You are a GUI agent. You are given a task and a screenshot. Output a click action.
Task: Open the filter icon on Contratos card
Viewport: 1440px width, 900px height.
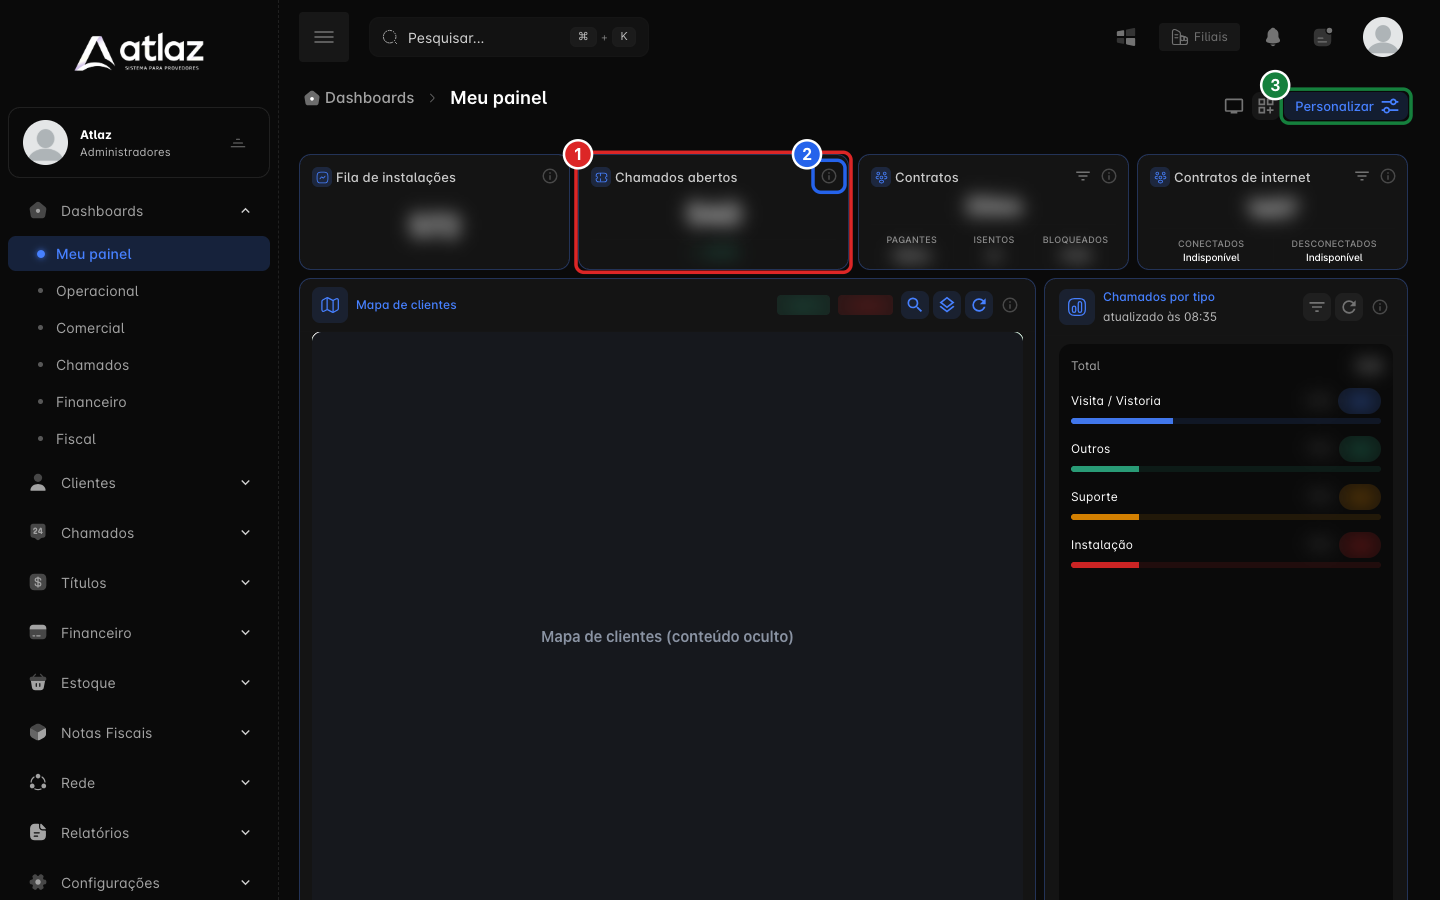1083,176
